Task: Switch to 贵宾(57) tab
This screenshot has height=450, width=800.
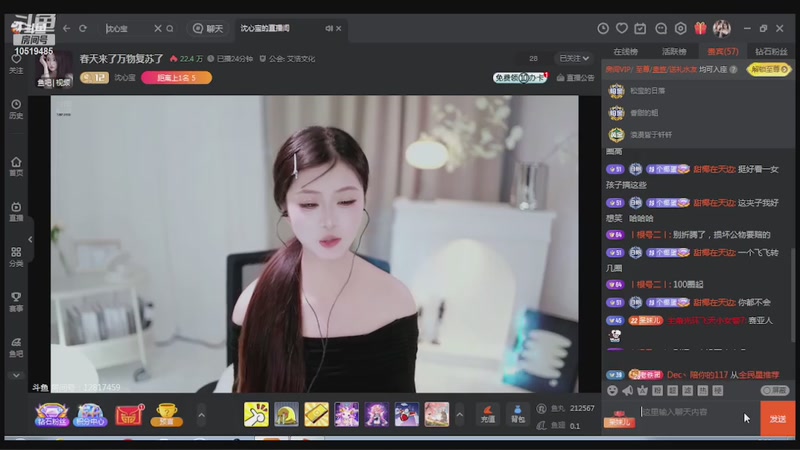Action: (x=722, y=52)
